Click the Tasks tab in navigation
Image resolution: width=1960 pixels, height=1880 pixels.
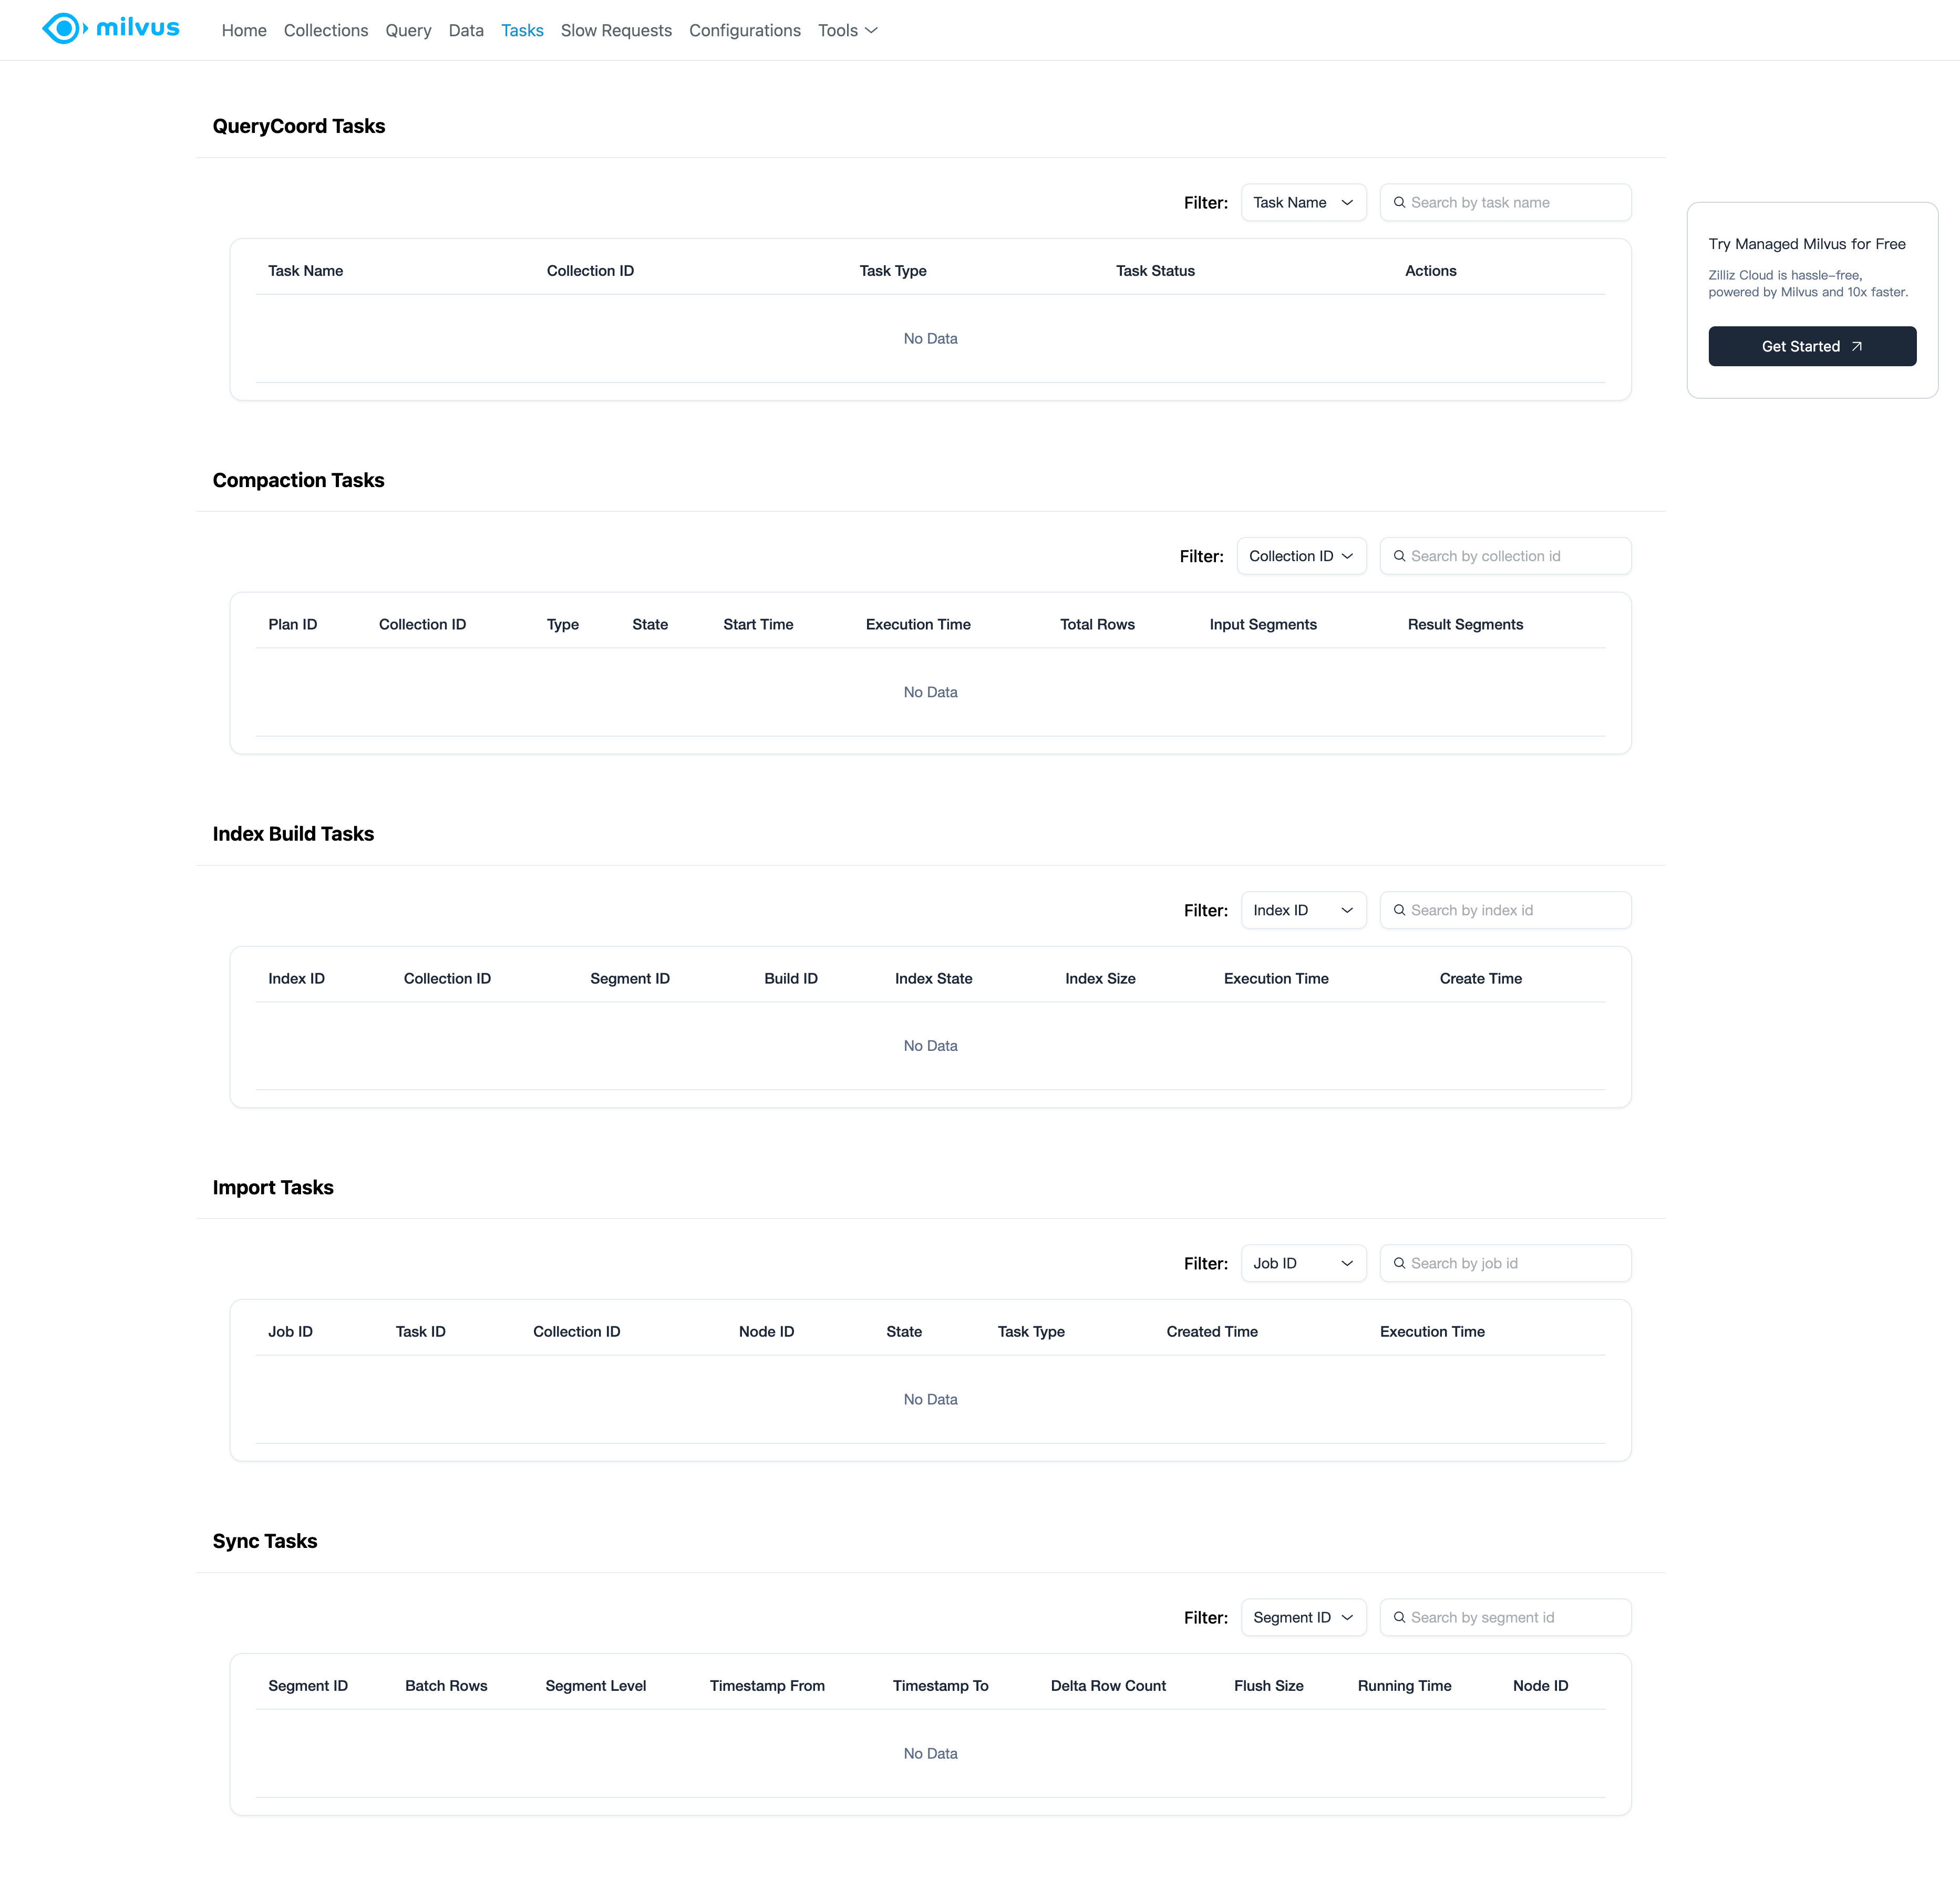tap(521, 30)
